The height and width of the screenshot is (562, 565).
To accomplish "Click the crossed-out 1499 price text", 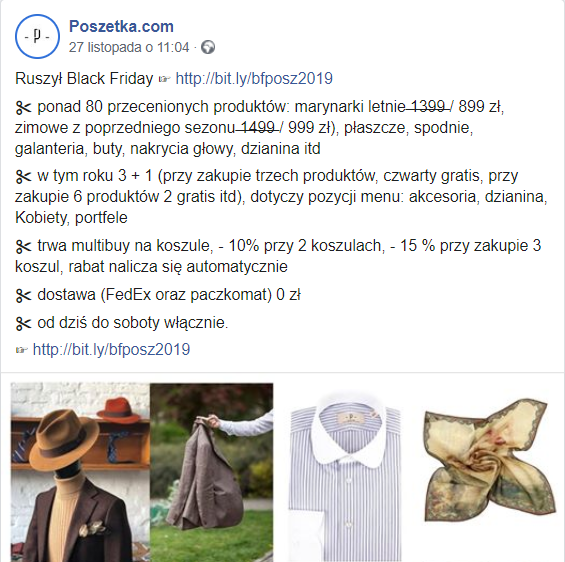I will tap(257, 127).
